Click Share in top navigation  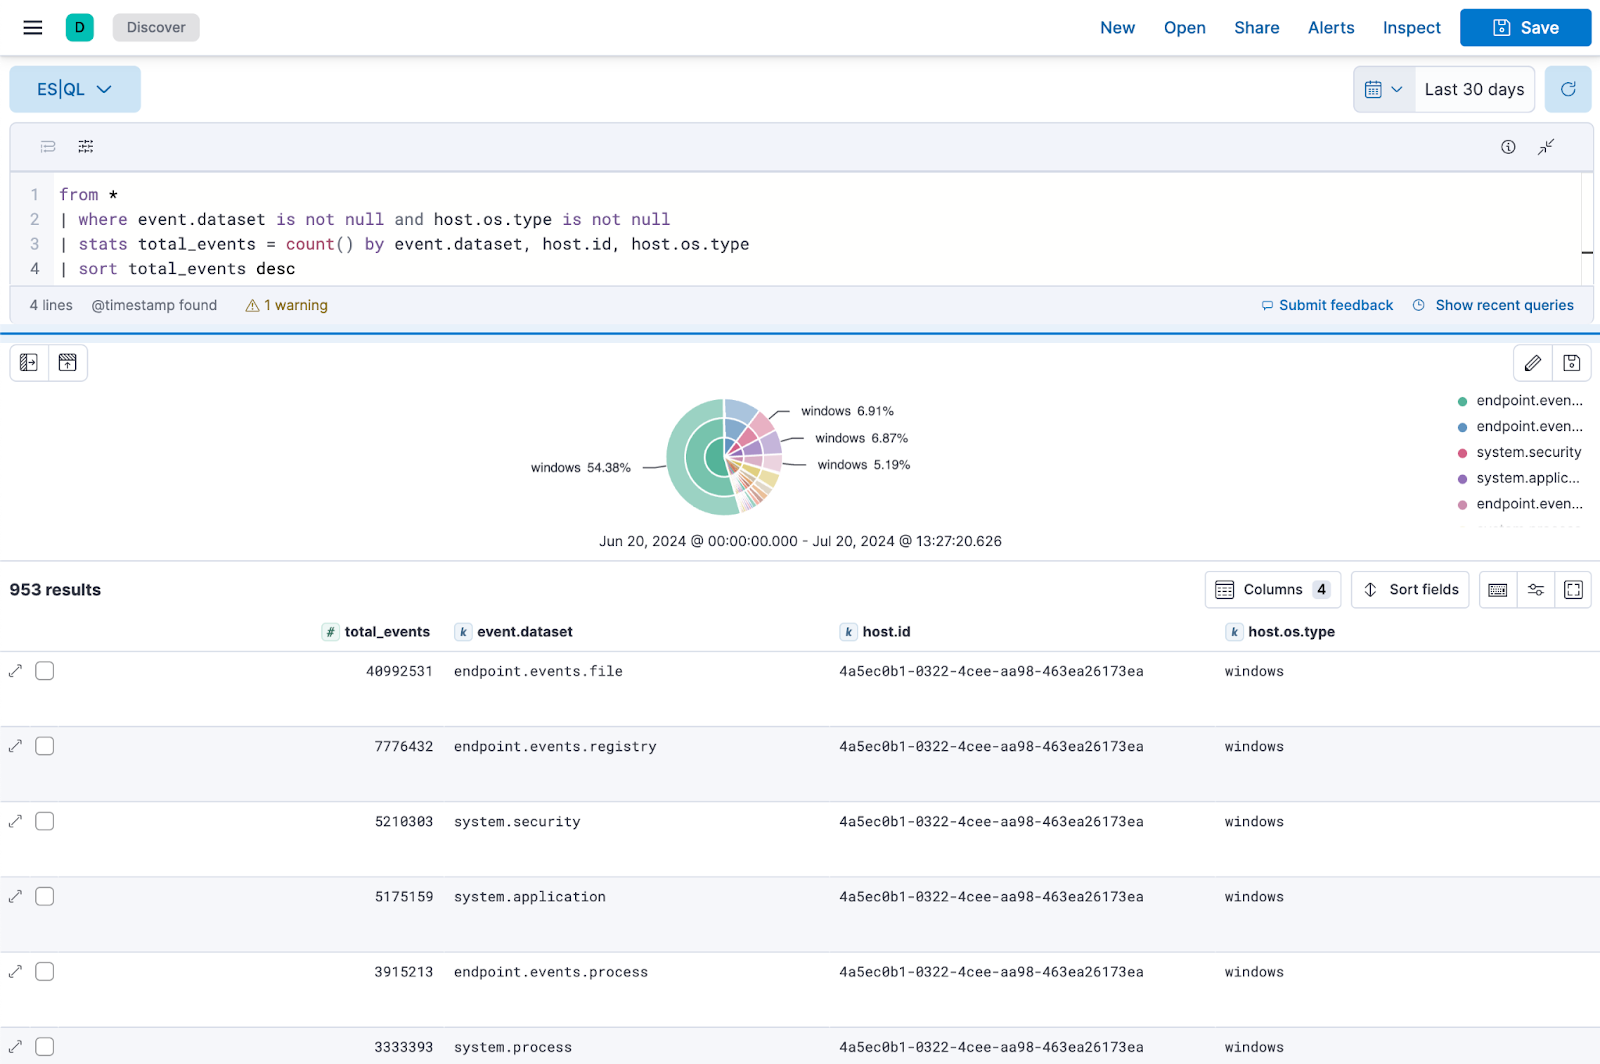pyautogui.click(x=1256, y=28)
